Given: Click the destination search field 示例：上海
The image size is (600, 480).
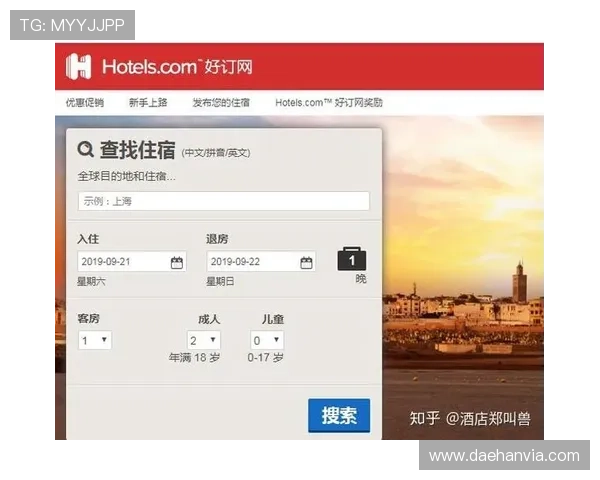Looking at the screenshot, I should point(223,201).
